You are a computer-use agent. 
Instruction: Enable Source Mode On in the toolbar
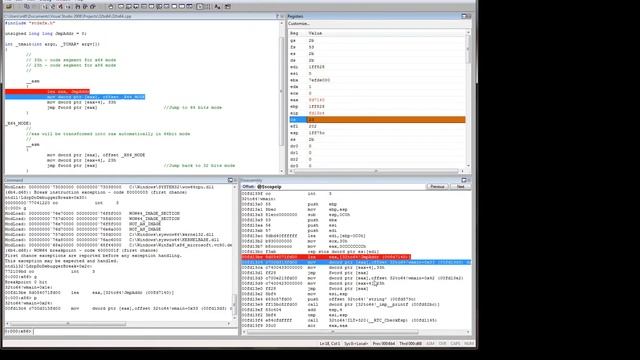pos(200,7)
